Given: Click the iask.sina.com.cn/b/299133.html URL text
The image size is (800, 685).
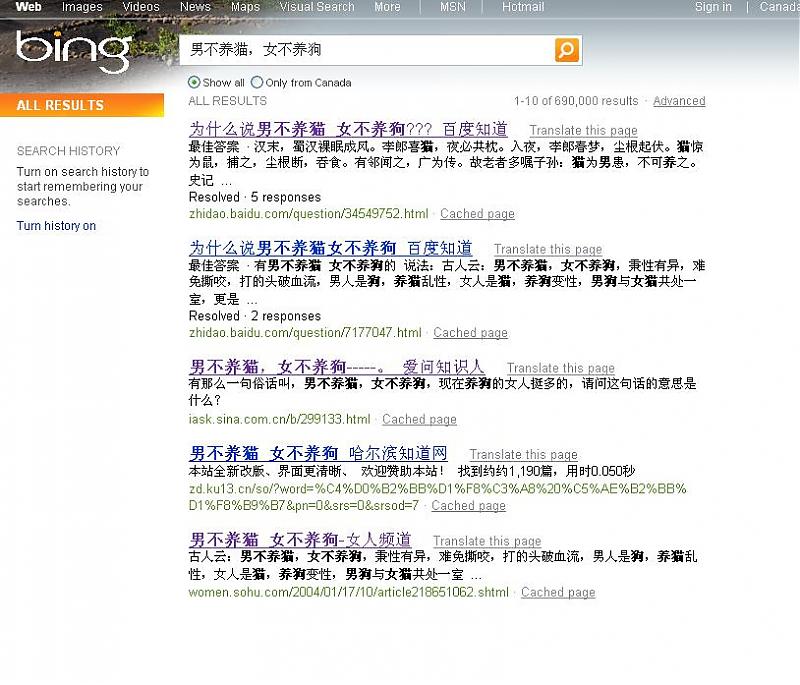Looking at the screenshot, I should (280, 419).
